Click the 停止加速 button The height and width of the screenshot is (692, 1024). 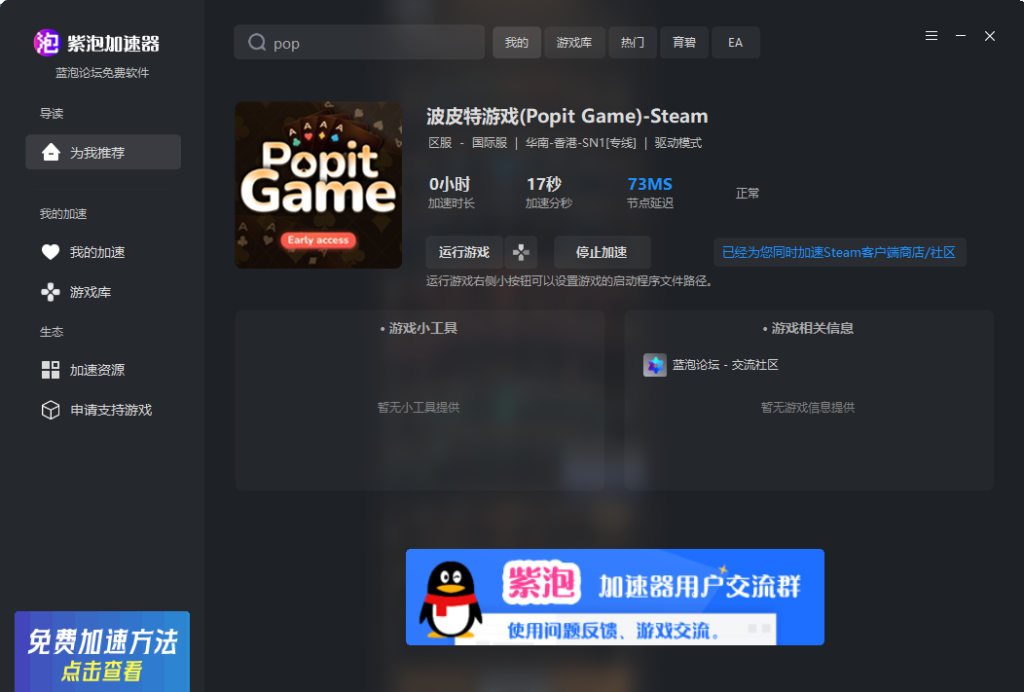pos(602,252)
